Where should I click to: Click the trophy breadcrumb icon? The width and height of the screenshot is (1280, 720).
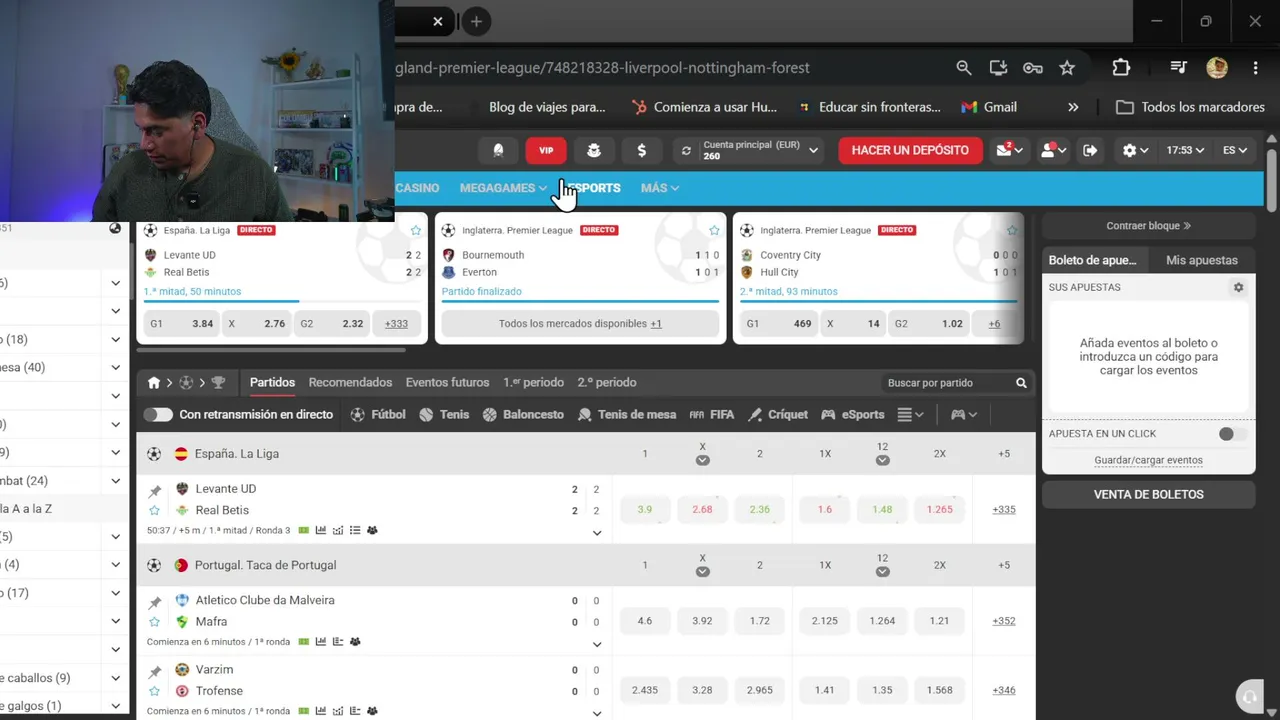click(218, 383)
